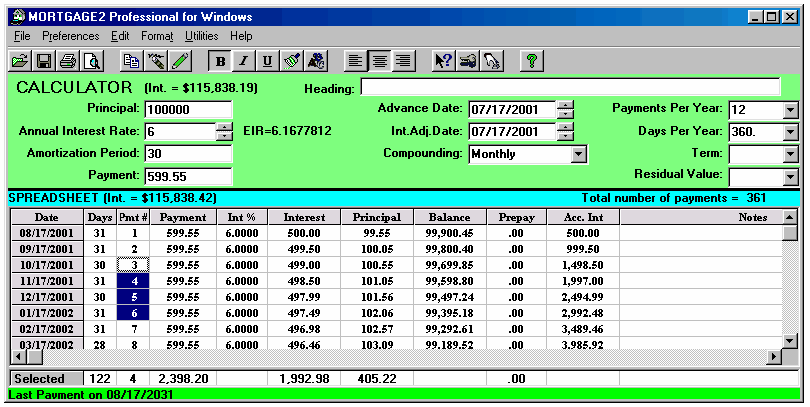810x407 pixels.
Task: Toggle Underline formatting button
Action: [267, 60]
